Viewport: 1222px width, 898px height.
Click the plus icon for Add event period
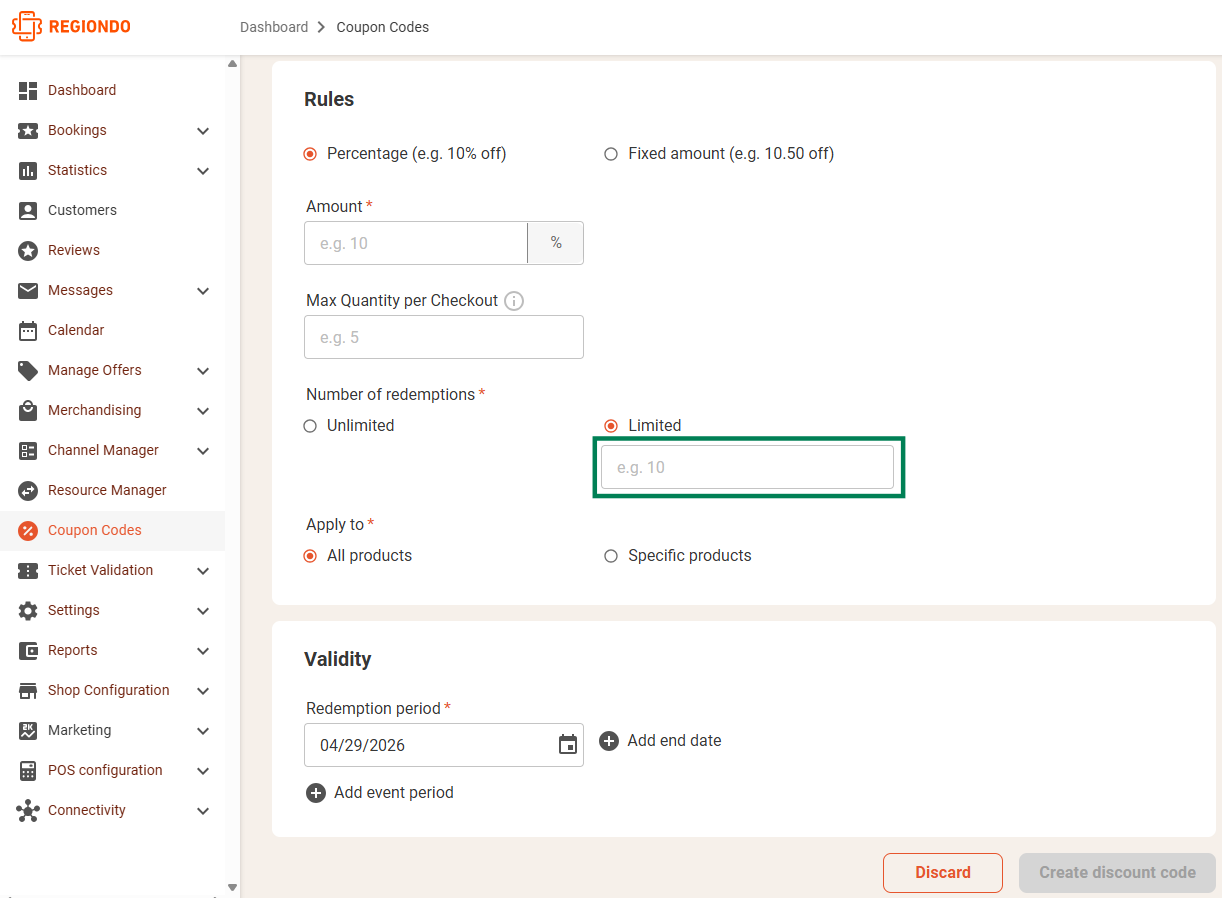pyautogui.click(x=316, y=793)
